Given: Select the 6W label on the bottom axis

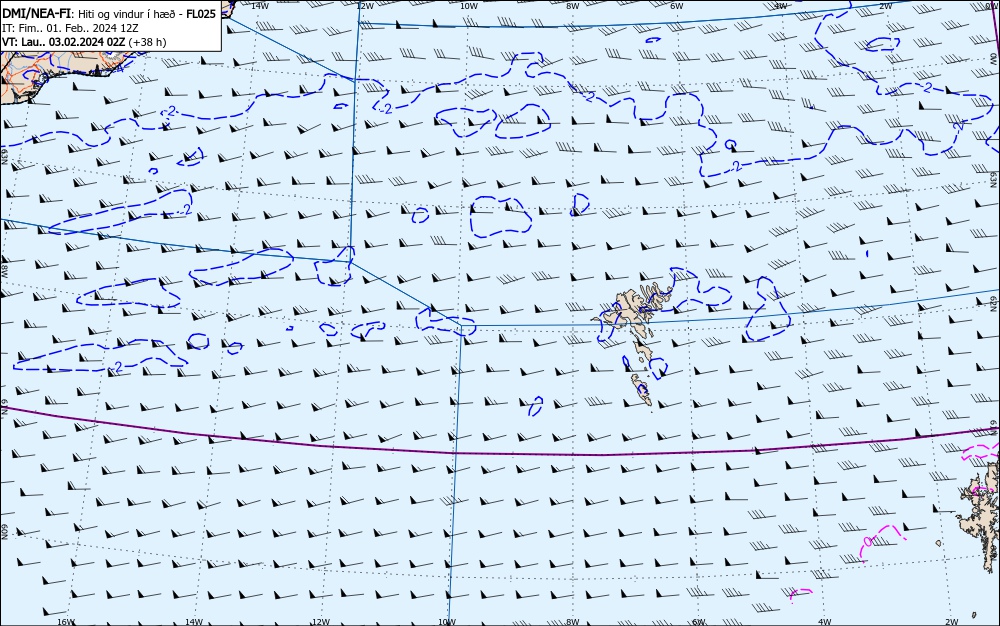Looking at the screenshot, I should click(699, 622).
